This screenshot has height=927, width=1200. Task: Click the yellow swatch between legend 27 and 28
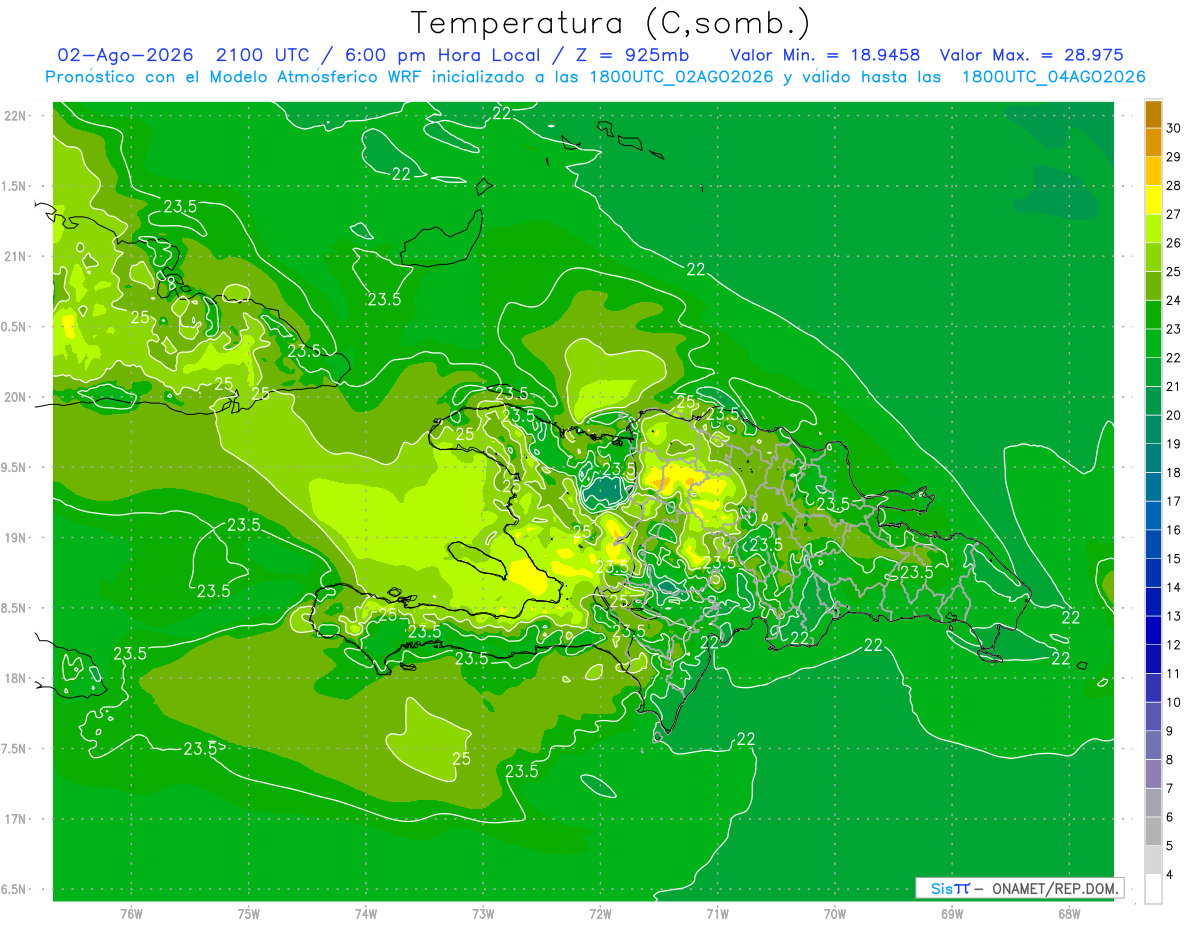point(1153,200)
